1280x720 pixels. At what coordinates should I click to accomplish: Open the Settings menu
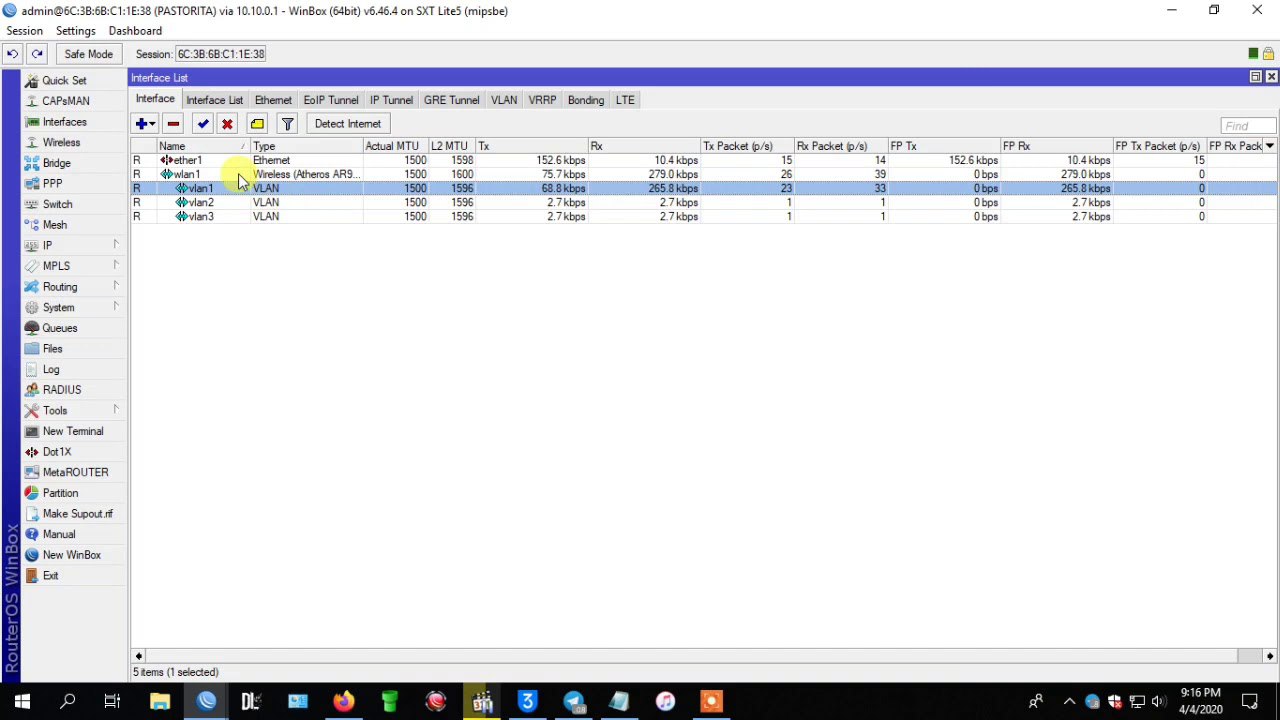(75, 31)
